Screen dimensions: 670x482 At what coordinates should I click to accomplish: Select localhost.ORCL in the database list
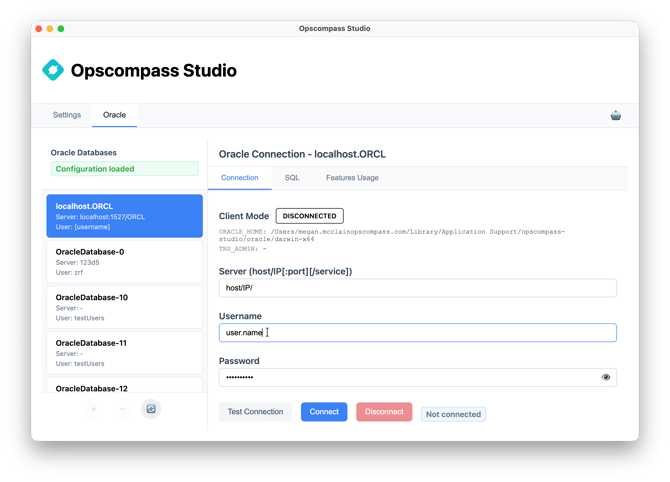point(124,216)
